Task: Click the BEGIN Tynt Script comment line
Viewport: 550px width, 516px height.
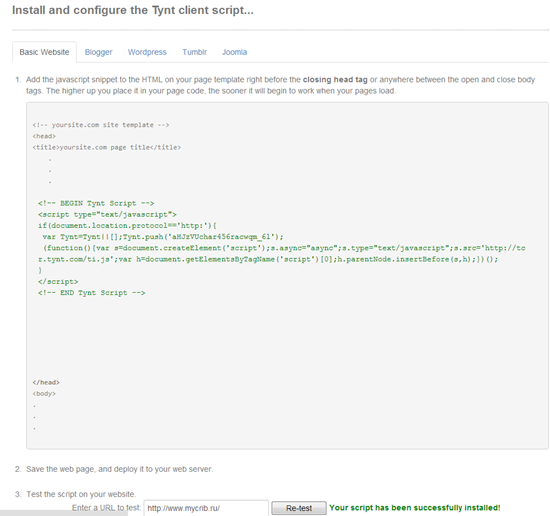Action: [96, 203]
